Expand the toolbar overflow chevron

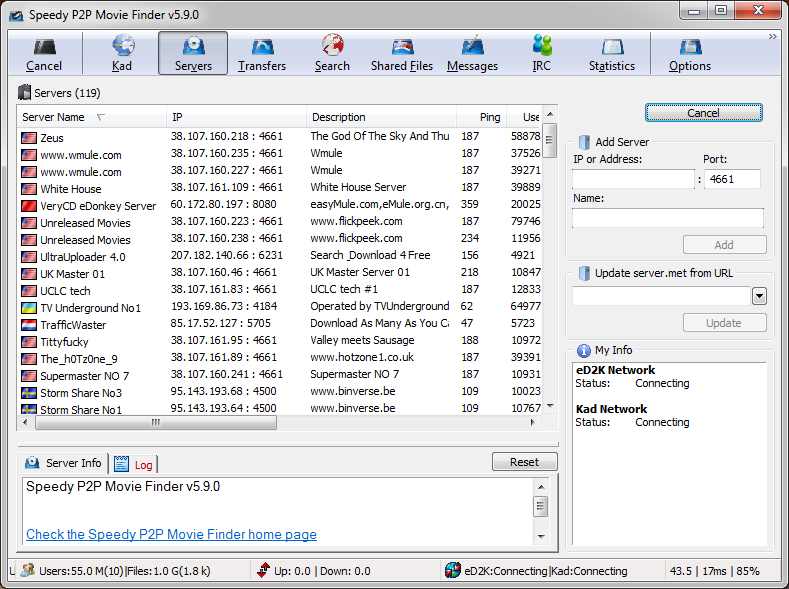(772, 37)
